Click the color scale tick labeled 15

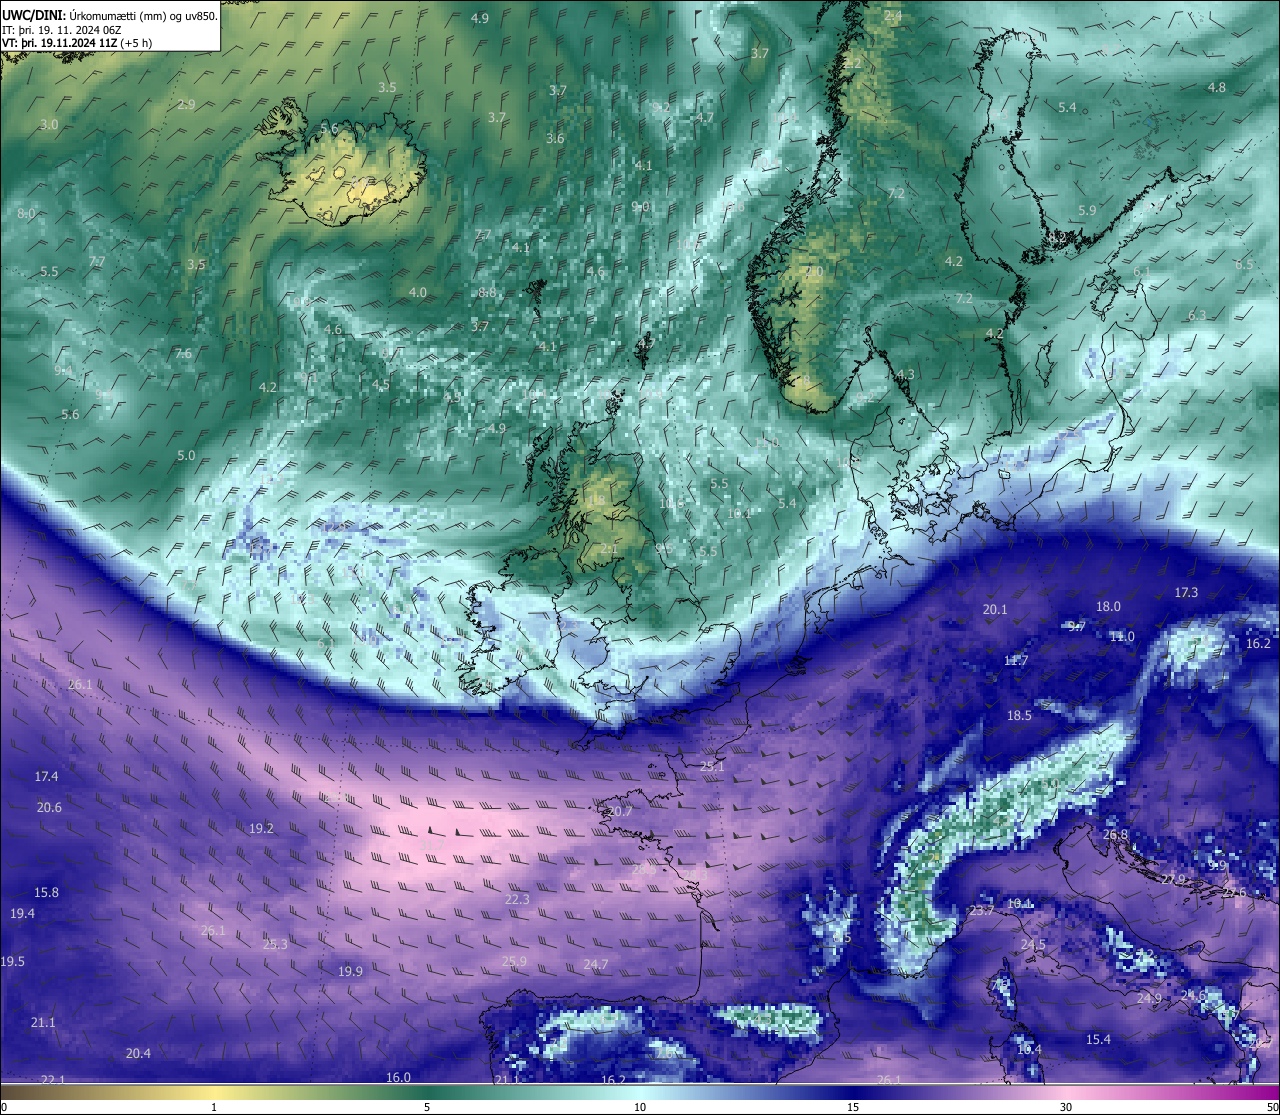853,1107
